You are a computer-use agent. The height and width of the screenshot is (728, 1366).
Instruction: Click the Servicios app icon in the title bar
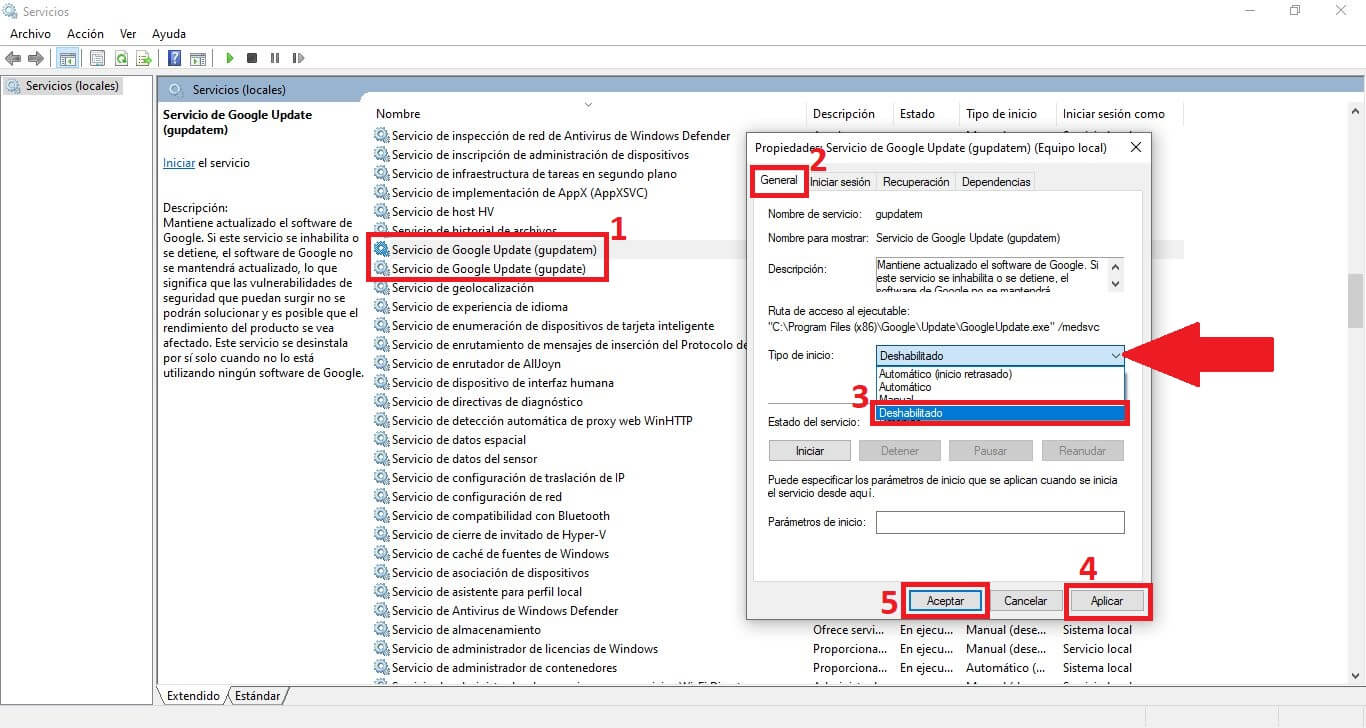tap(10, 11)
